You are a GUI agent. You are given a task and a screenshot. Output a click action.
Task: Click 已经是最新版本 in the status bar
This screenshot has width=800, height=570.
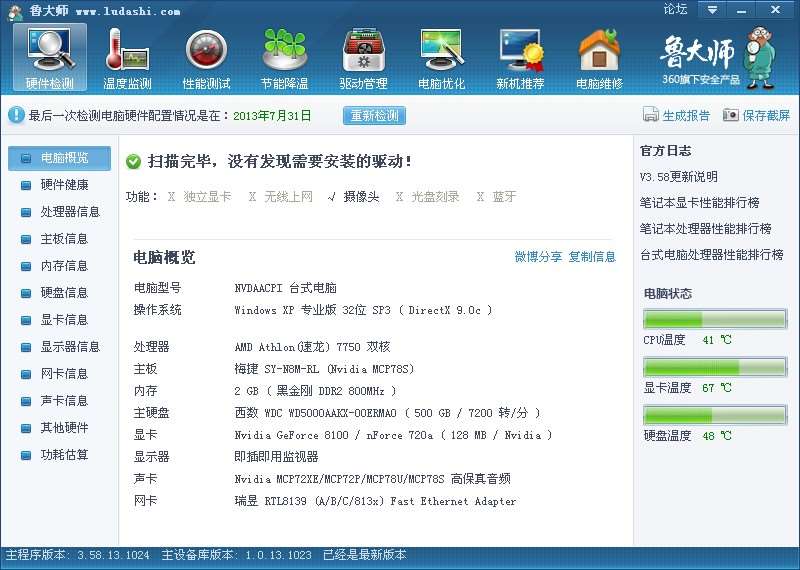(x=365, y=555)
